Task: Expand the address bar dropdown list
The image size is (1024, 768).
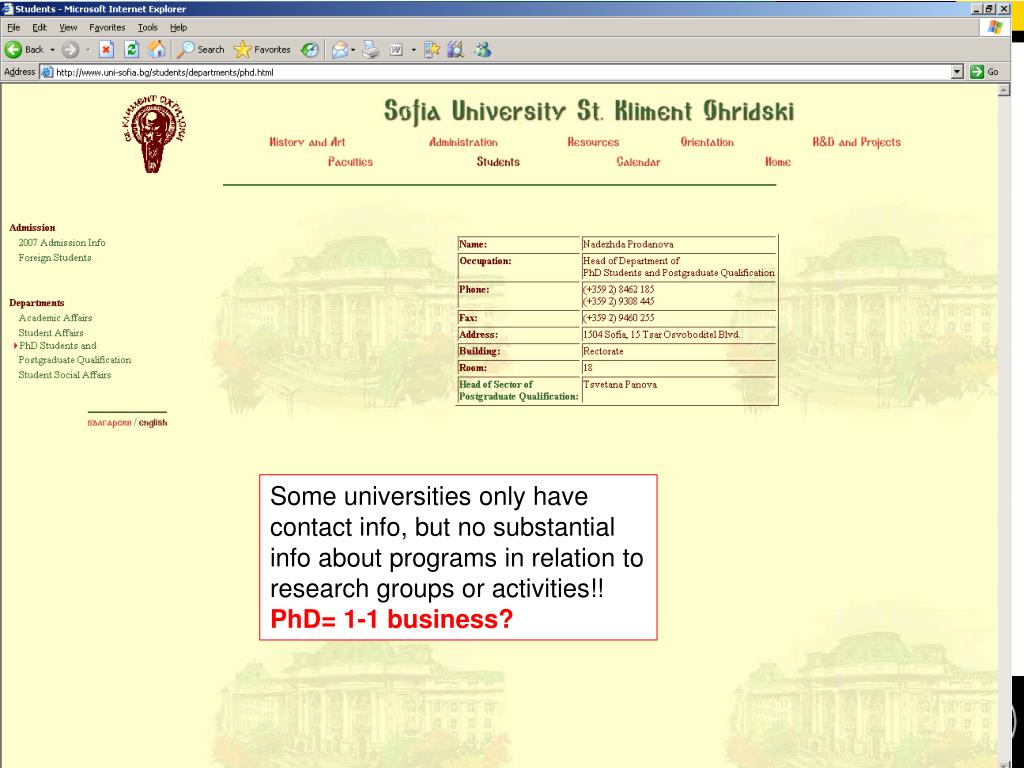Action: (957, 72)
